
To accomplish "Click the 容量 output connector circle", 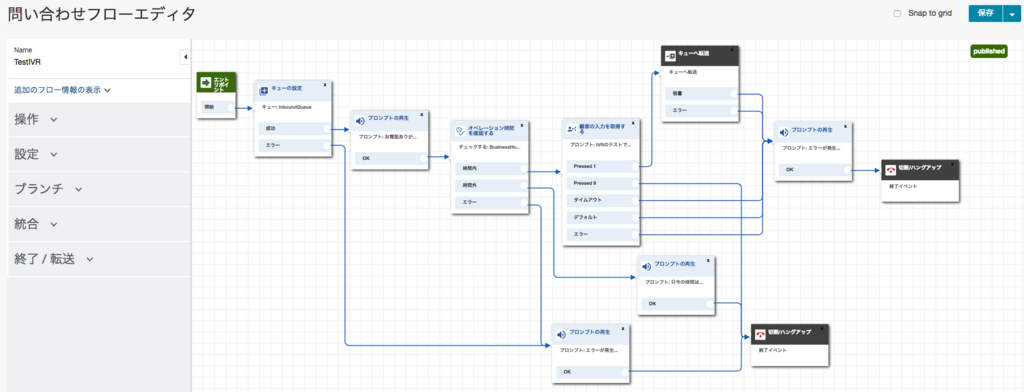I will pos(734,95).
